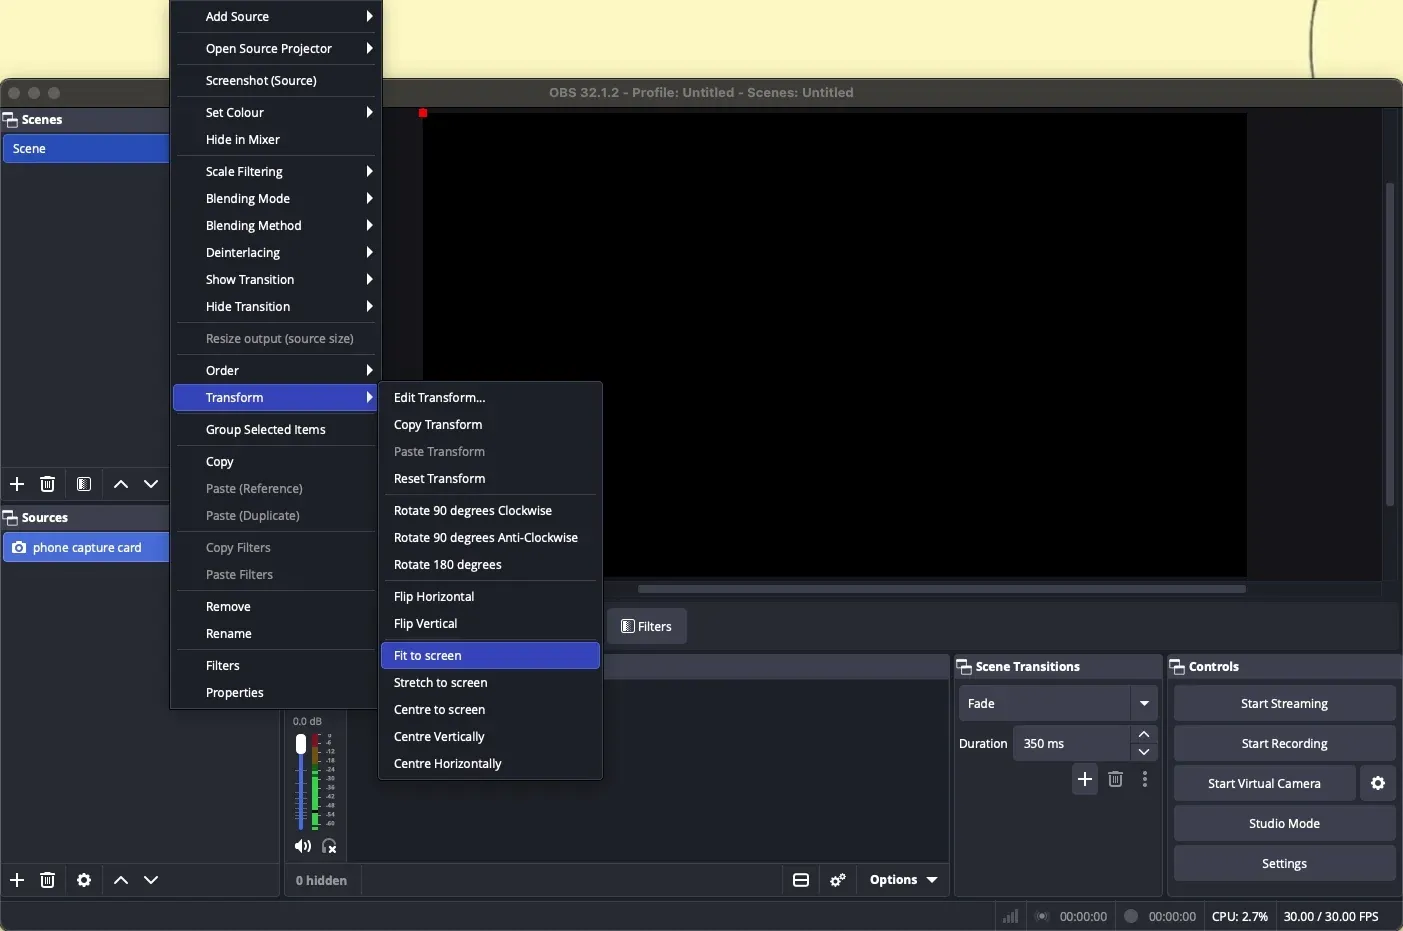Viewport: 1403px width, 931px height.
Task: Choose Fit to screen transform
Action: [490, 656]
